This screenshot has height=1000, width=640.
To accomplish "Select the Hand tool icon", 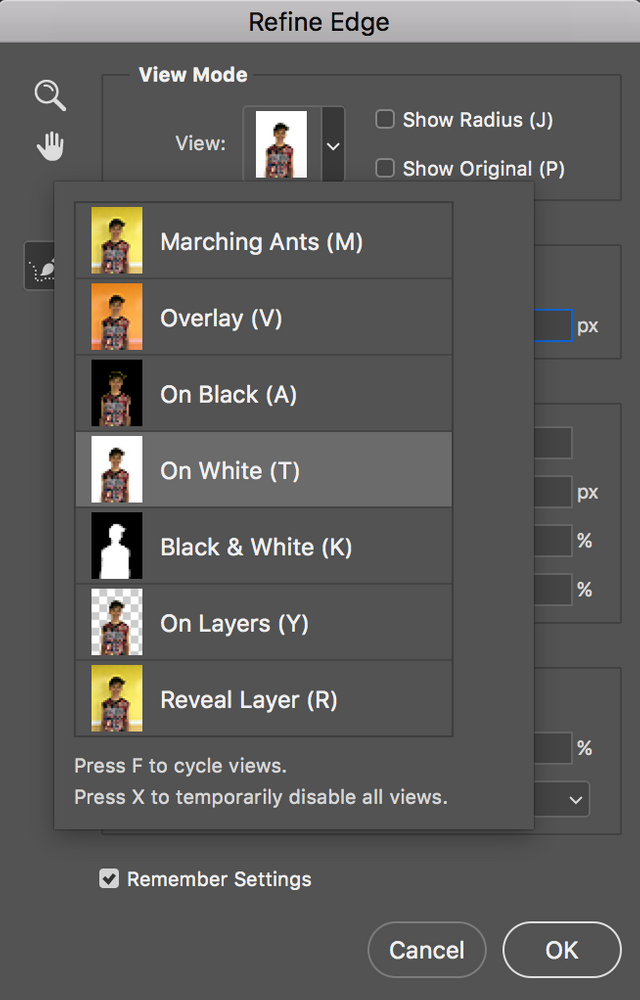I will point(50,148).
